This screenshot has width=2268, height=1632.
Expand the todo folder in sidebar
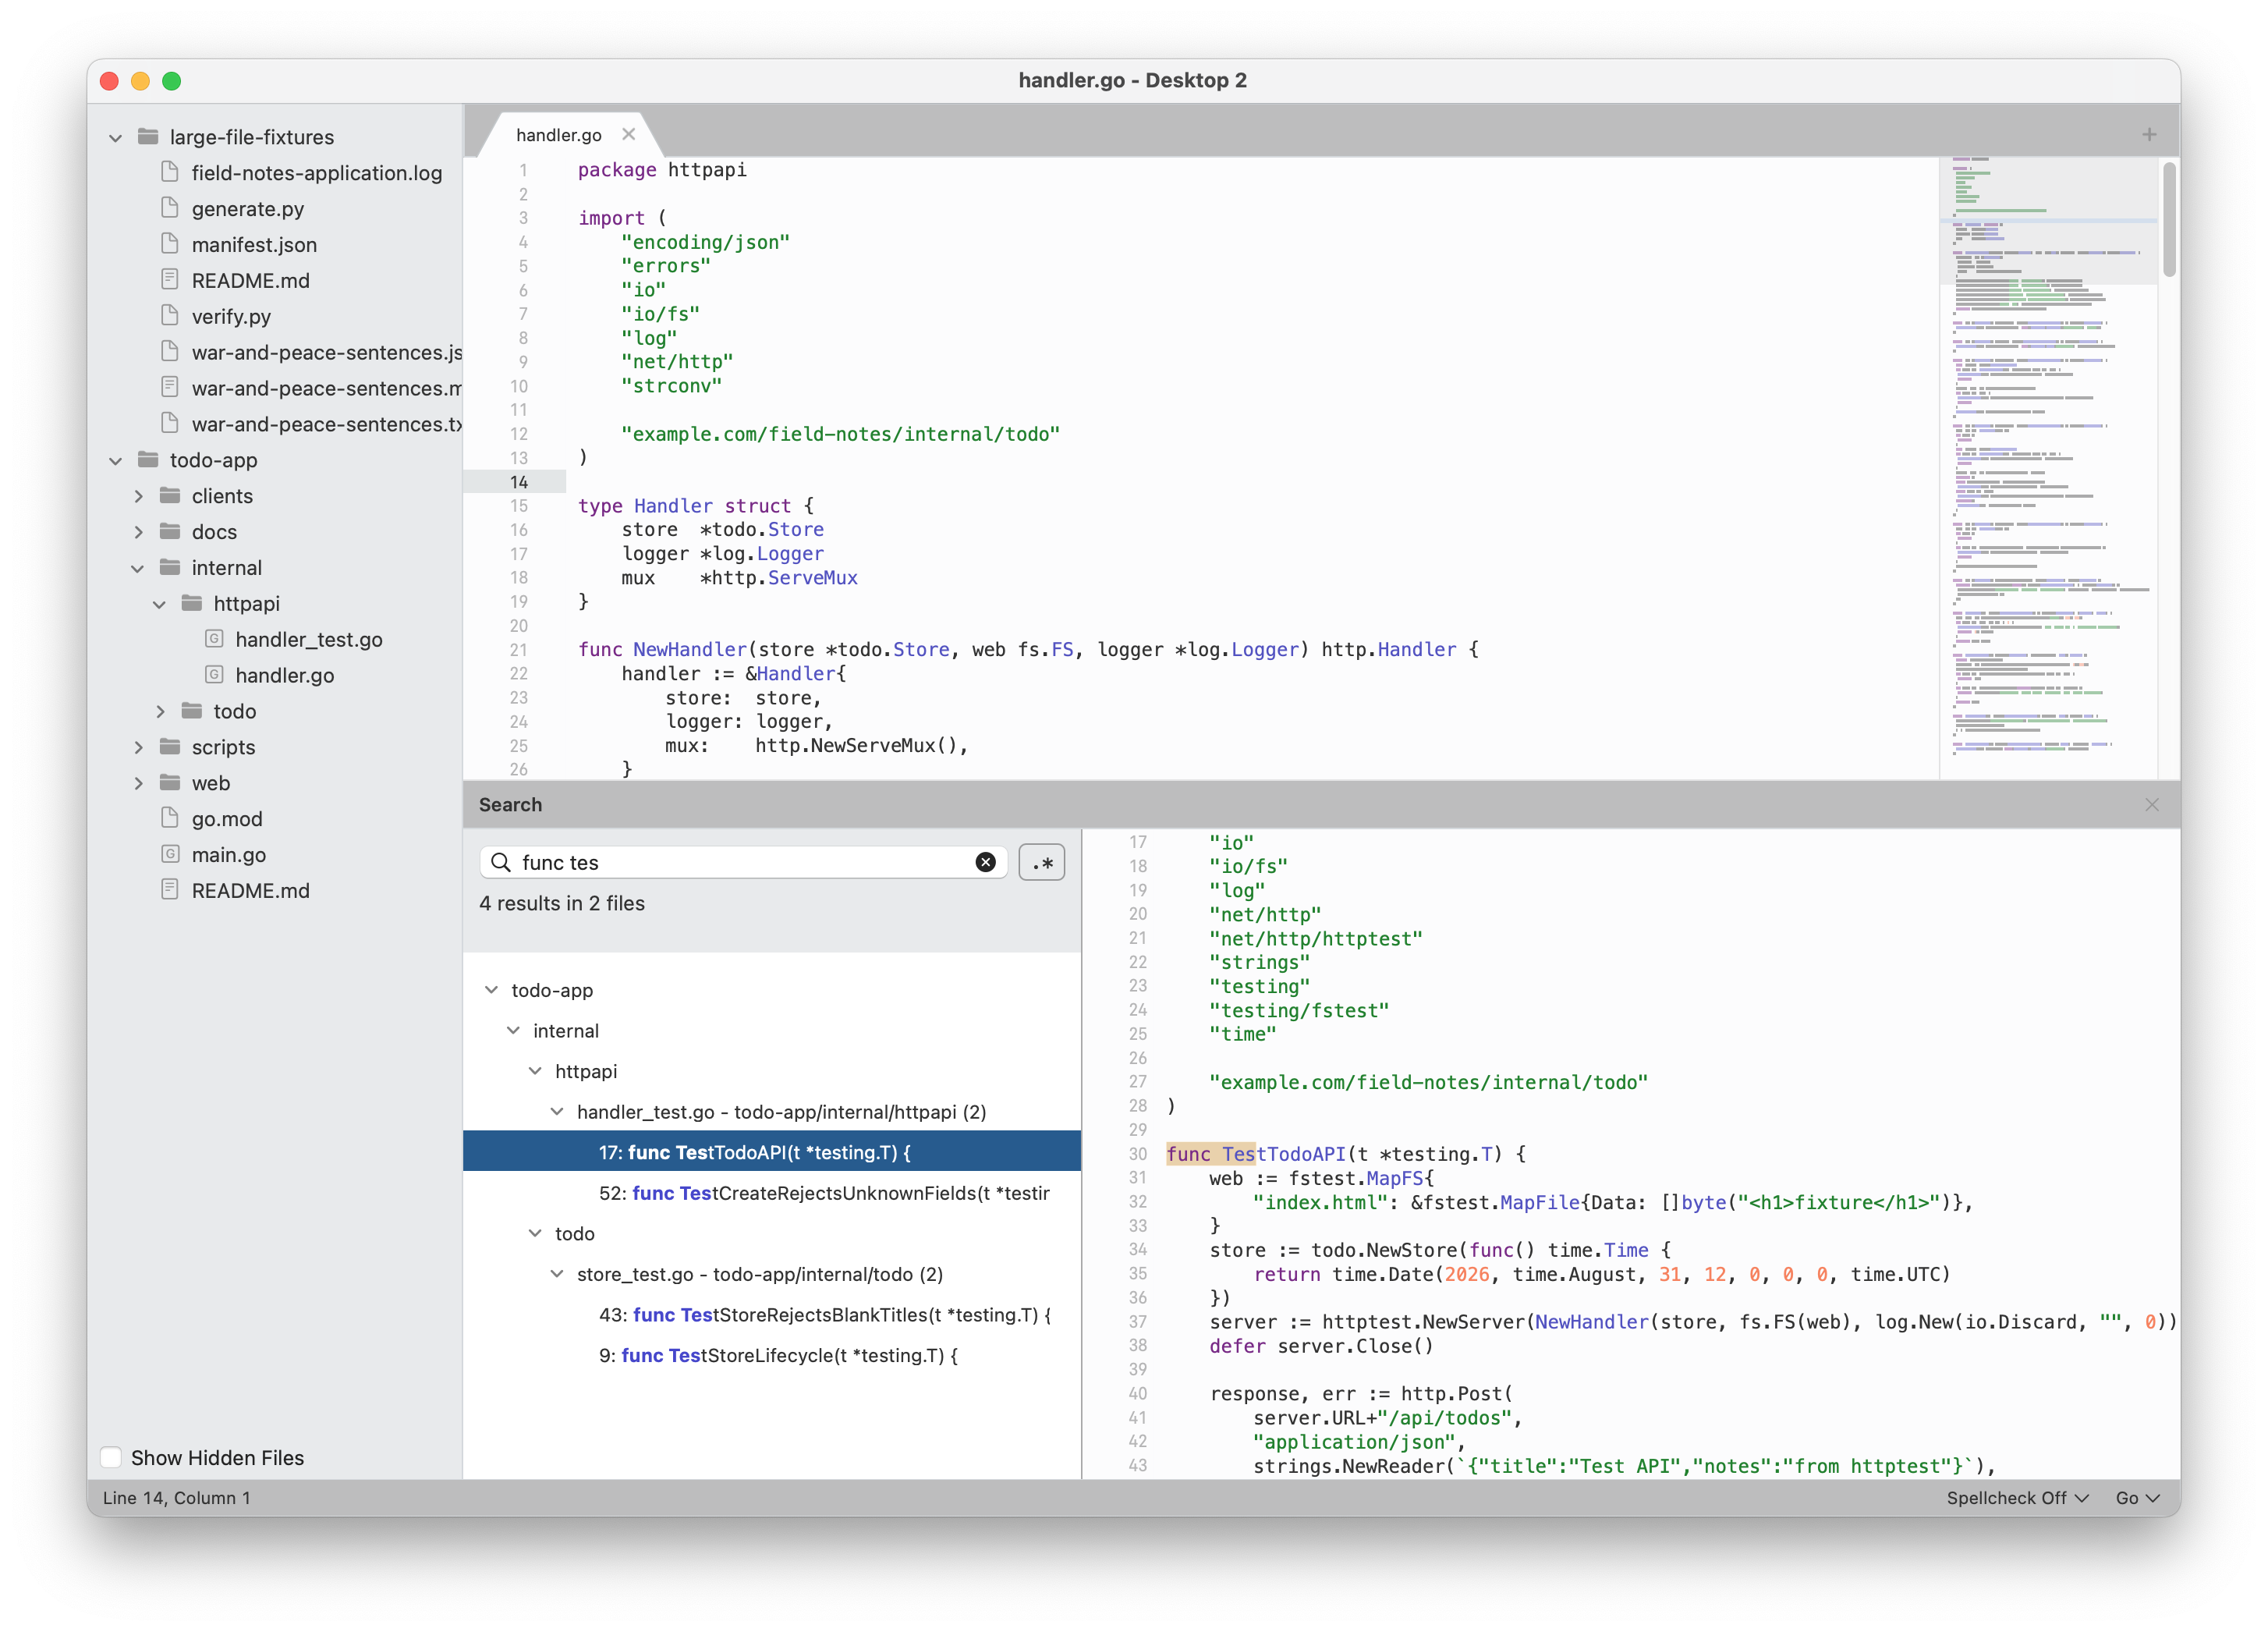pos(160,711)
